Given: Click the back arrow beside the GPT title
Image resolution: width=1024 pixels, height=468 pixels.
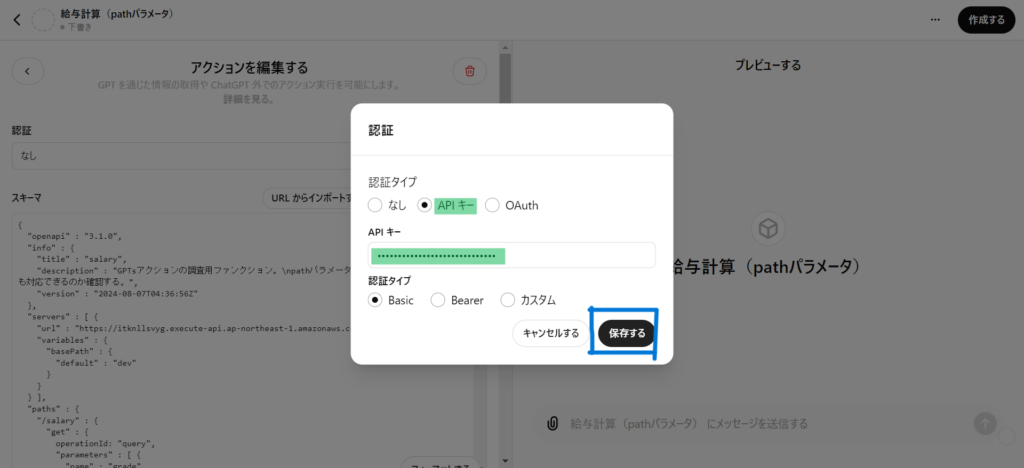Looking at the screenshot, I should [16, 19].
